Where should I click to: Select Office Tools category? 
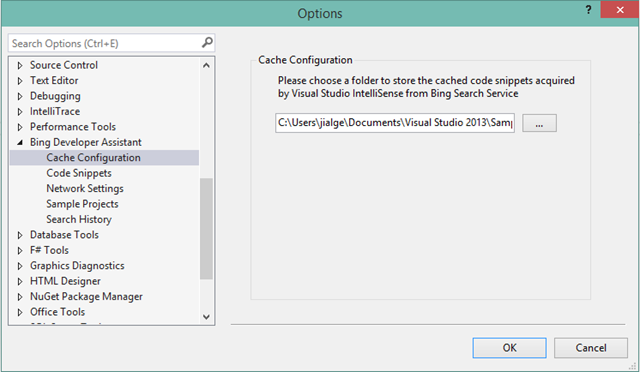(57, 312)
